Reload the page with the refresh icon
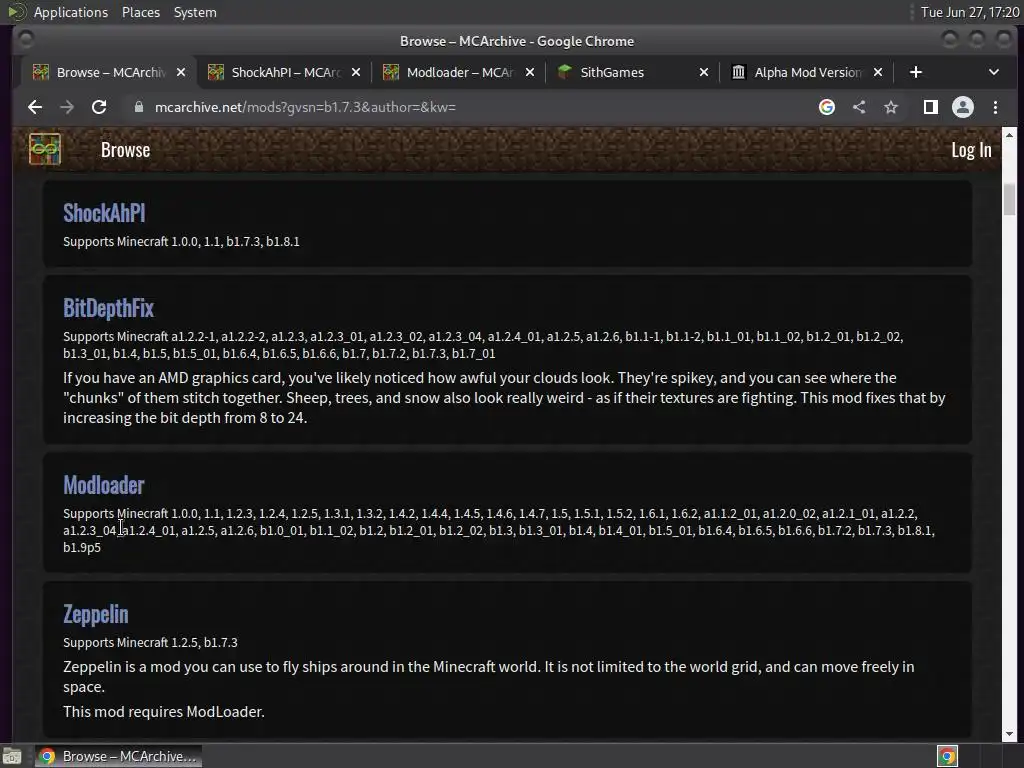 point(99,107)
